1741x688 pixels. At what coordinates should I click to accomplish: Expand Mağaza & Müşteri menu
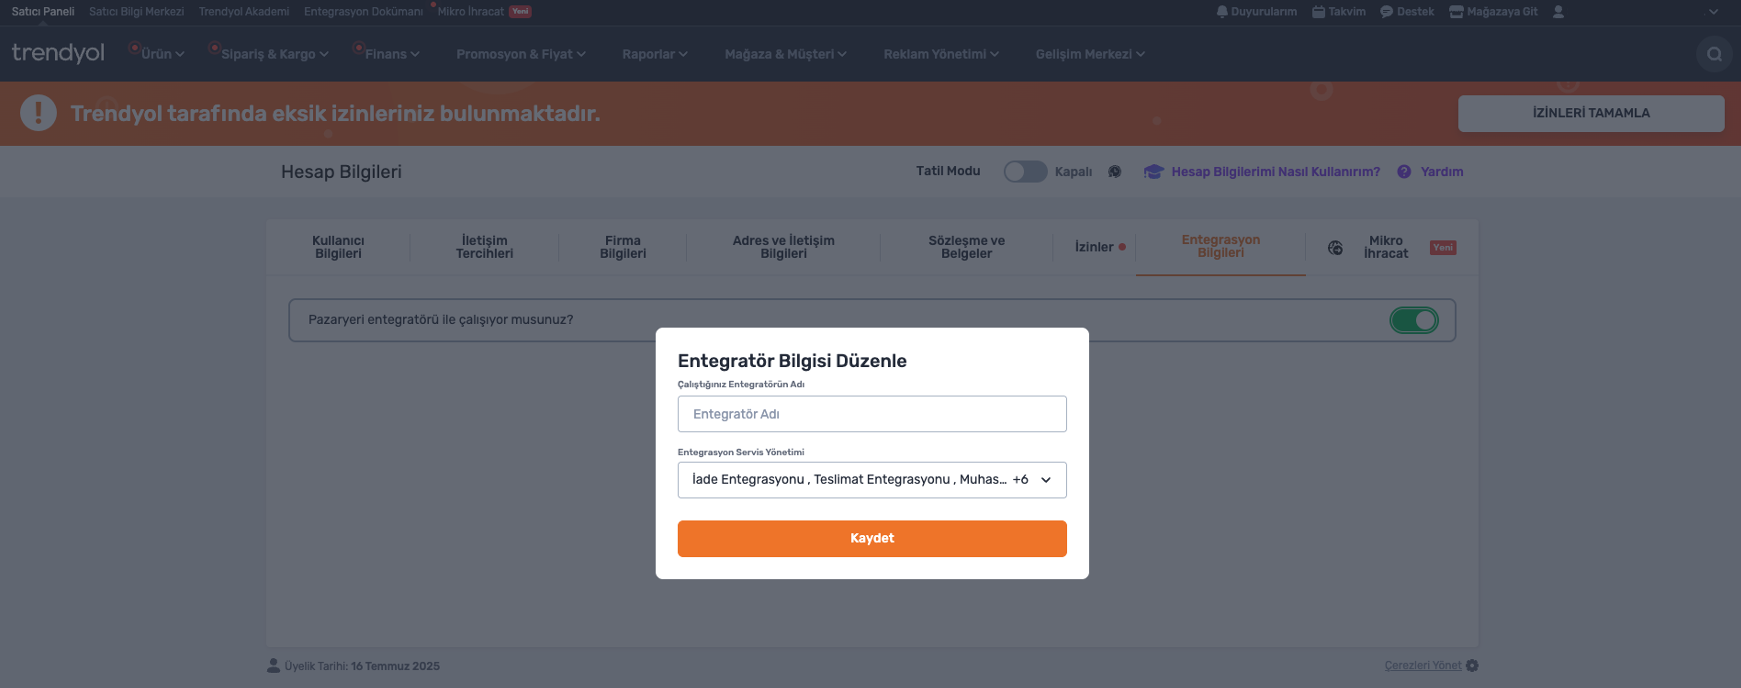pyautogui.click(x=786, y=54)
